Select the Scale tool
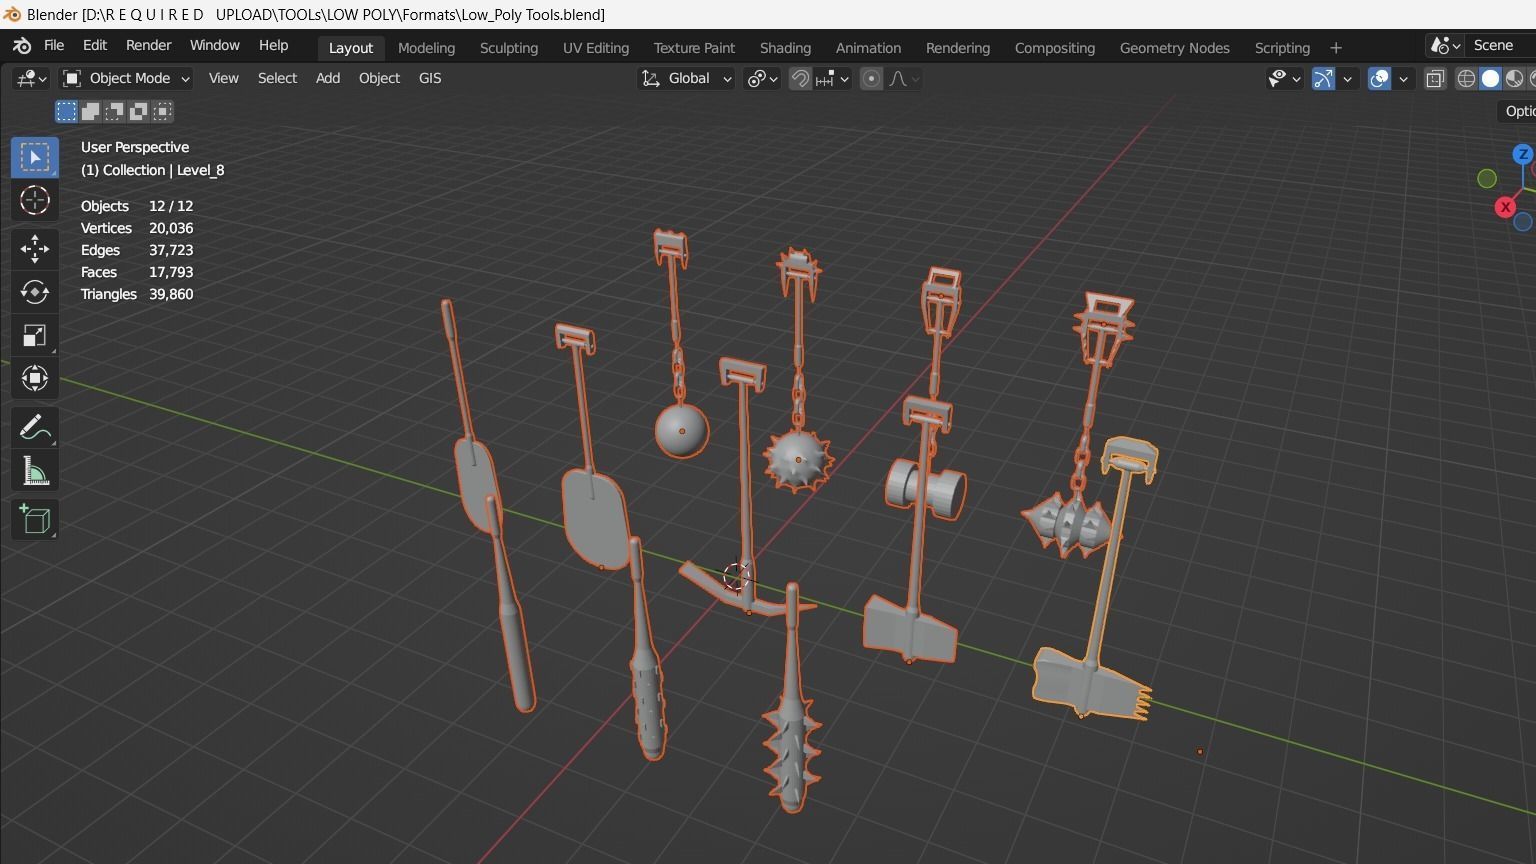 35,335
